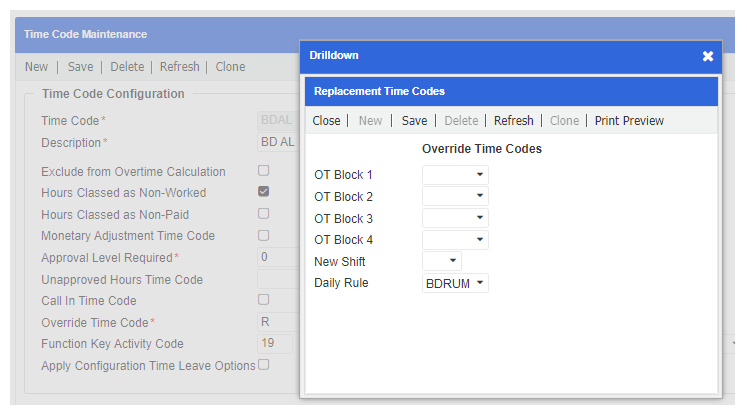This screenshot has height=415, width=747.
Task: Click New in Time Code Maintenance toolbar
Action: (36, 67)
